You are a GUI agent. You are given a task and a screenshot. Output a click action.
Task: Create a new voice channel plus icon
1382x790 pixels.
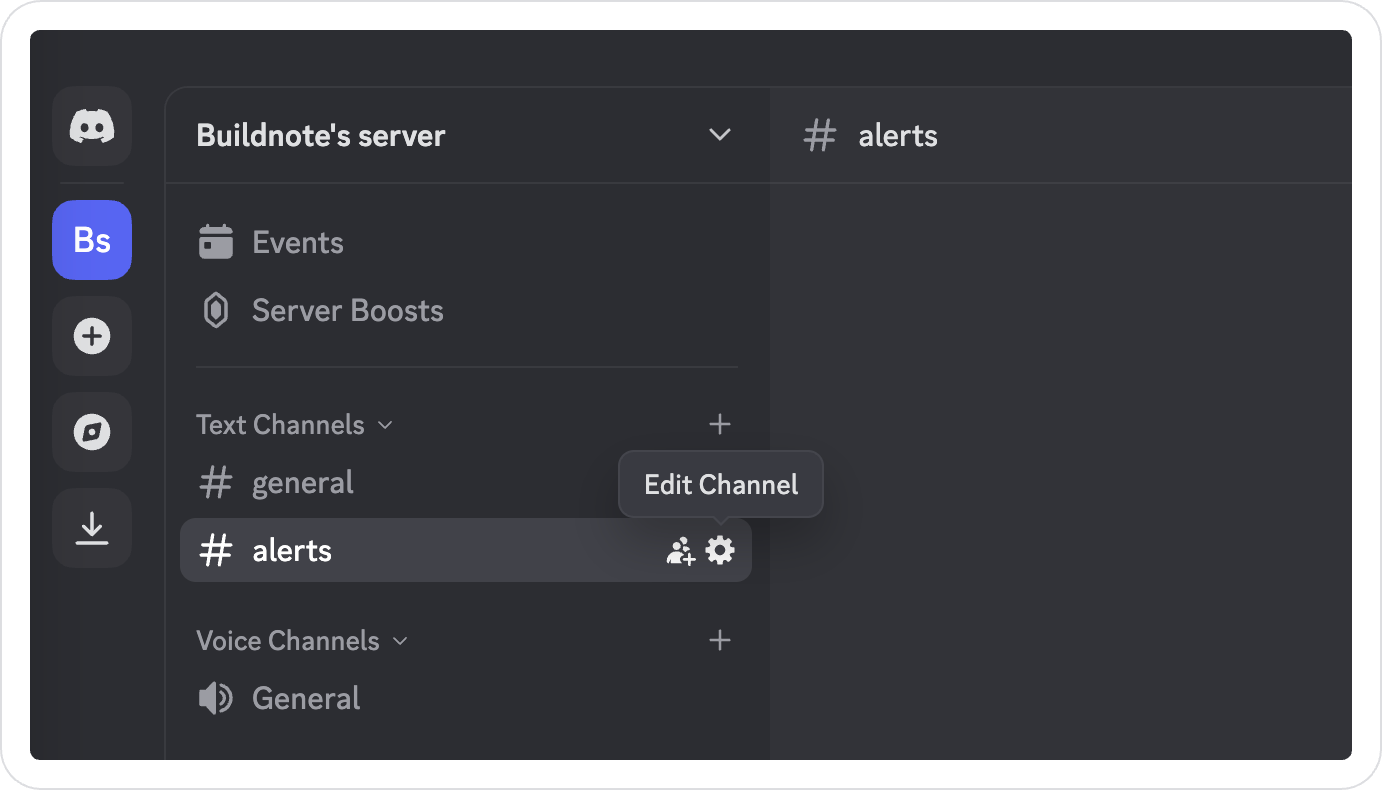coord(720,640)
